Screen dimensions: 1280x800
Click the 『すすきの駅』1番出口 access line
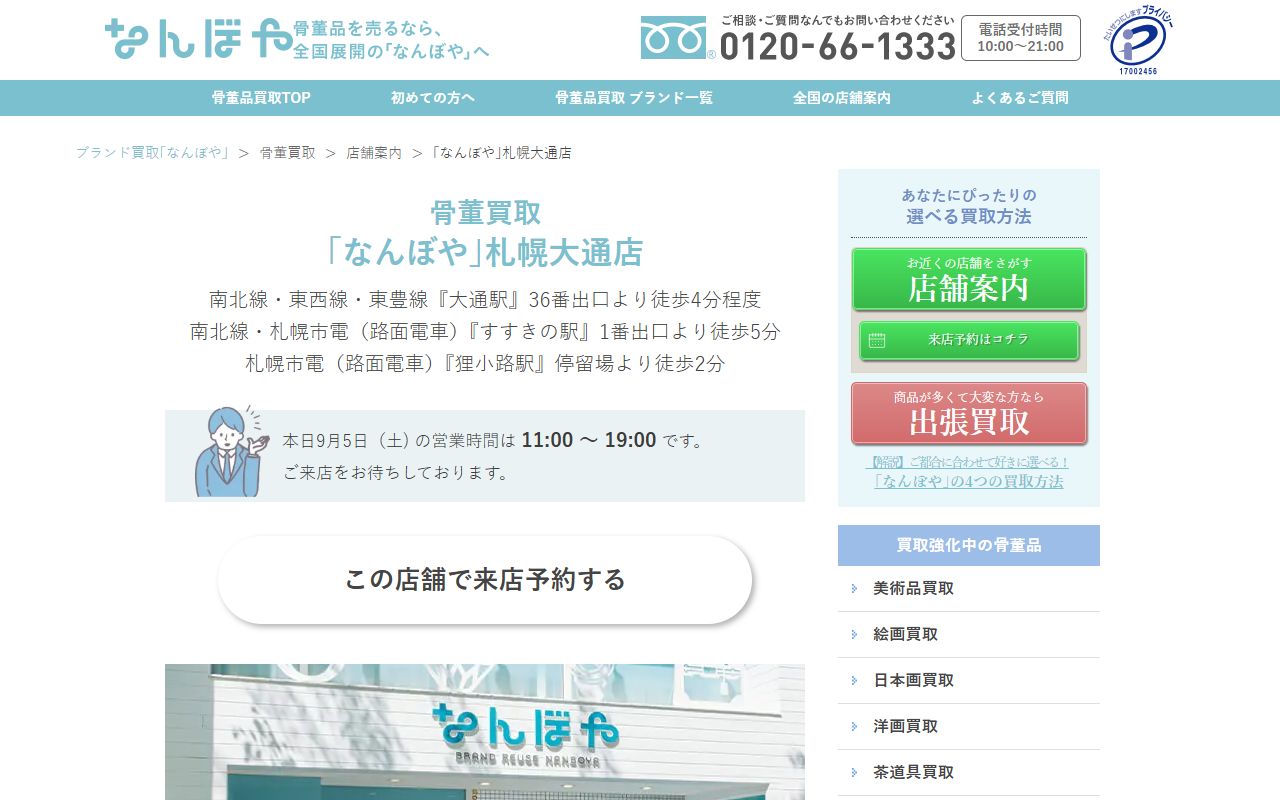(x=485, y=331)
